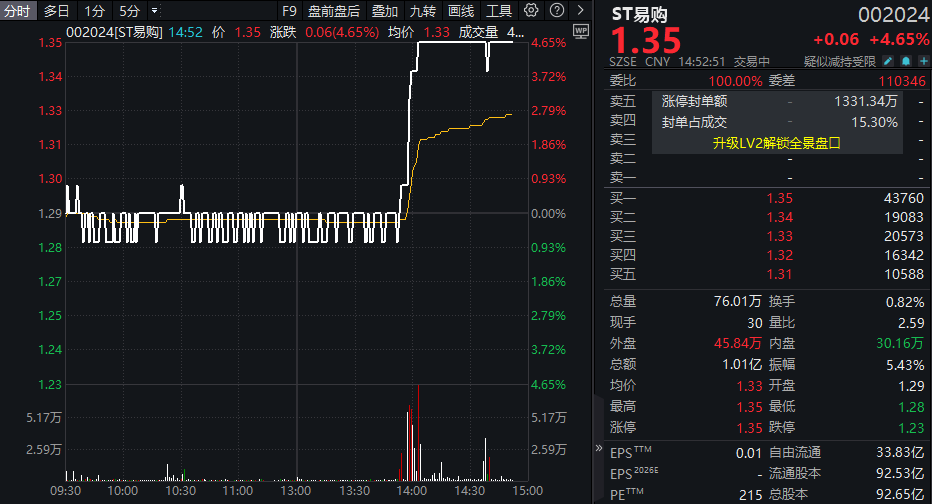Screen dimensions: 932x504
Task: Click the plus add-to-watchlist icon
Action: 921,61
